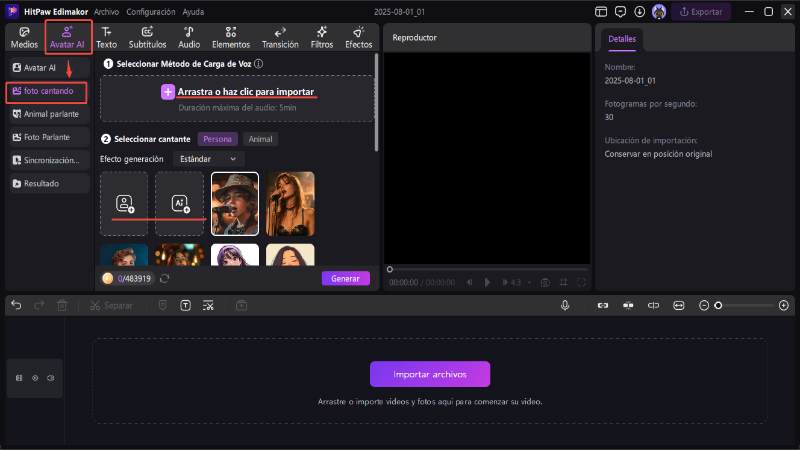The image size is (800, 450).
Task: Click the info icon beside Método de Carga de Voz
Action: [x=259, y=64]
